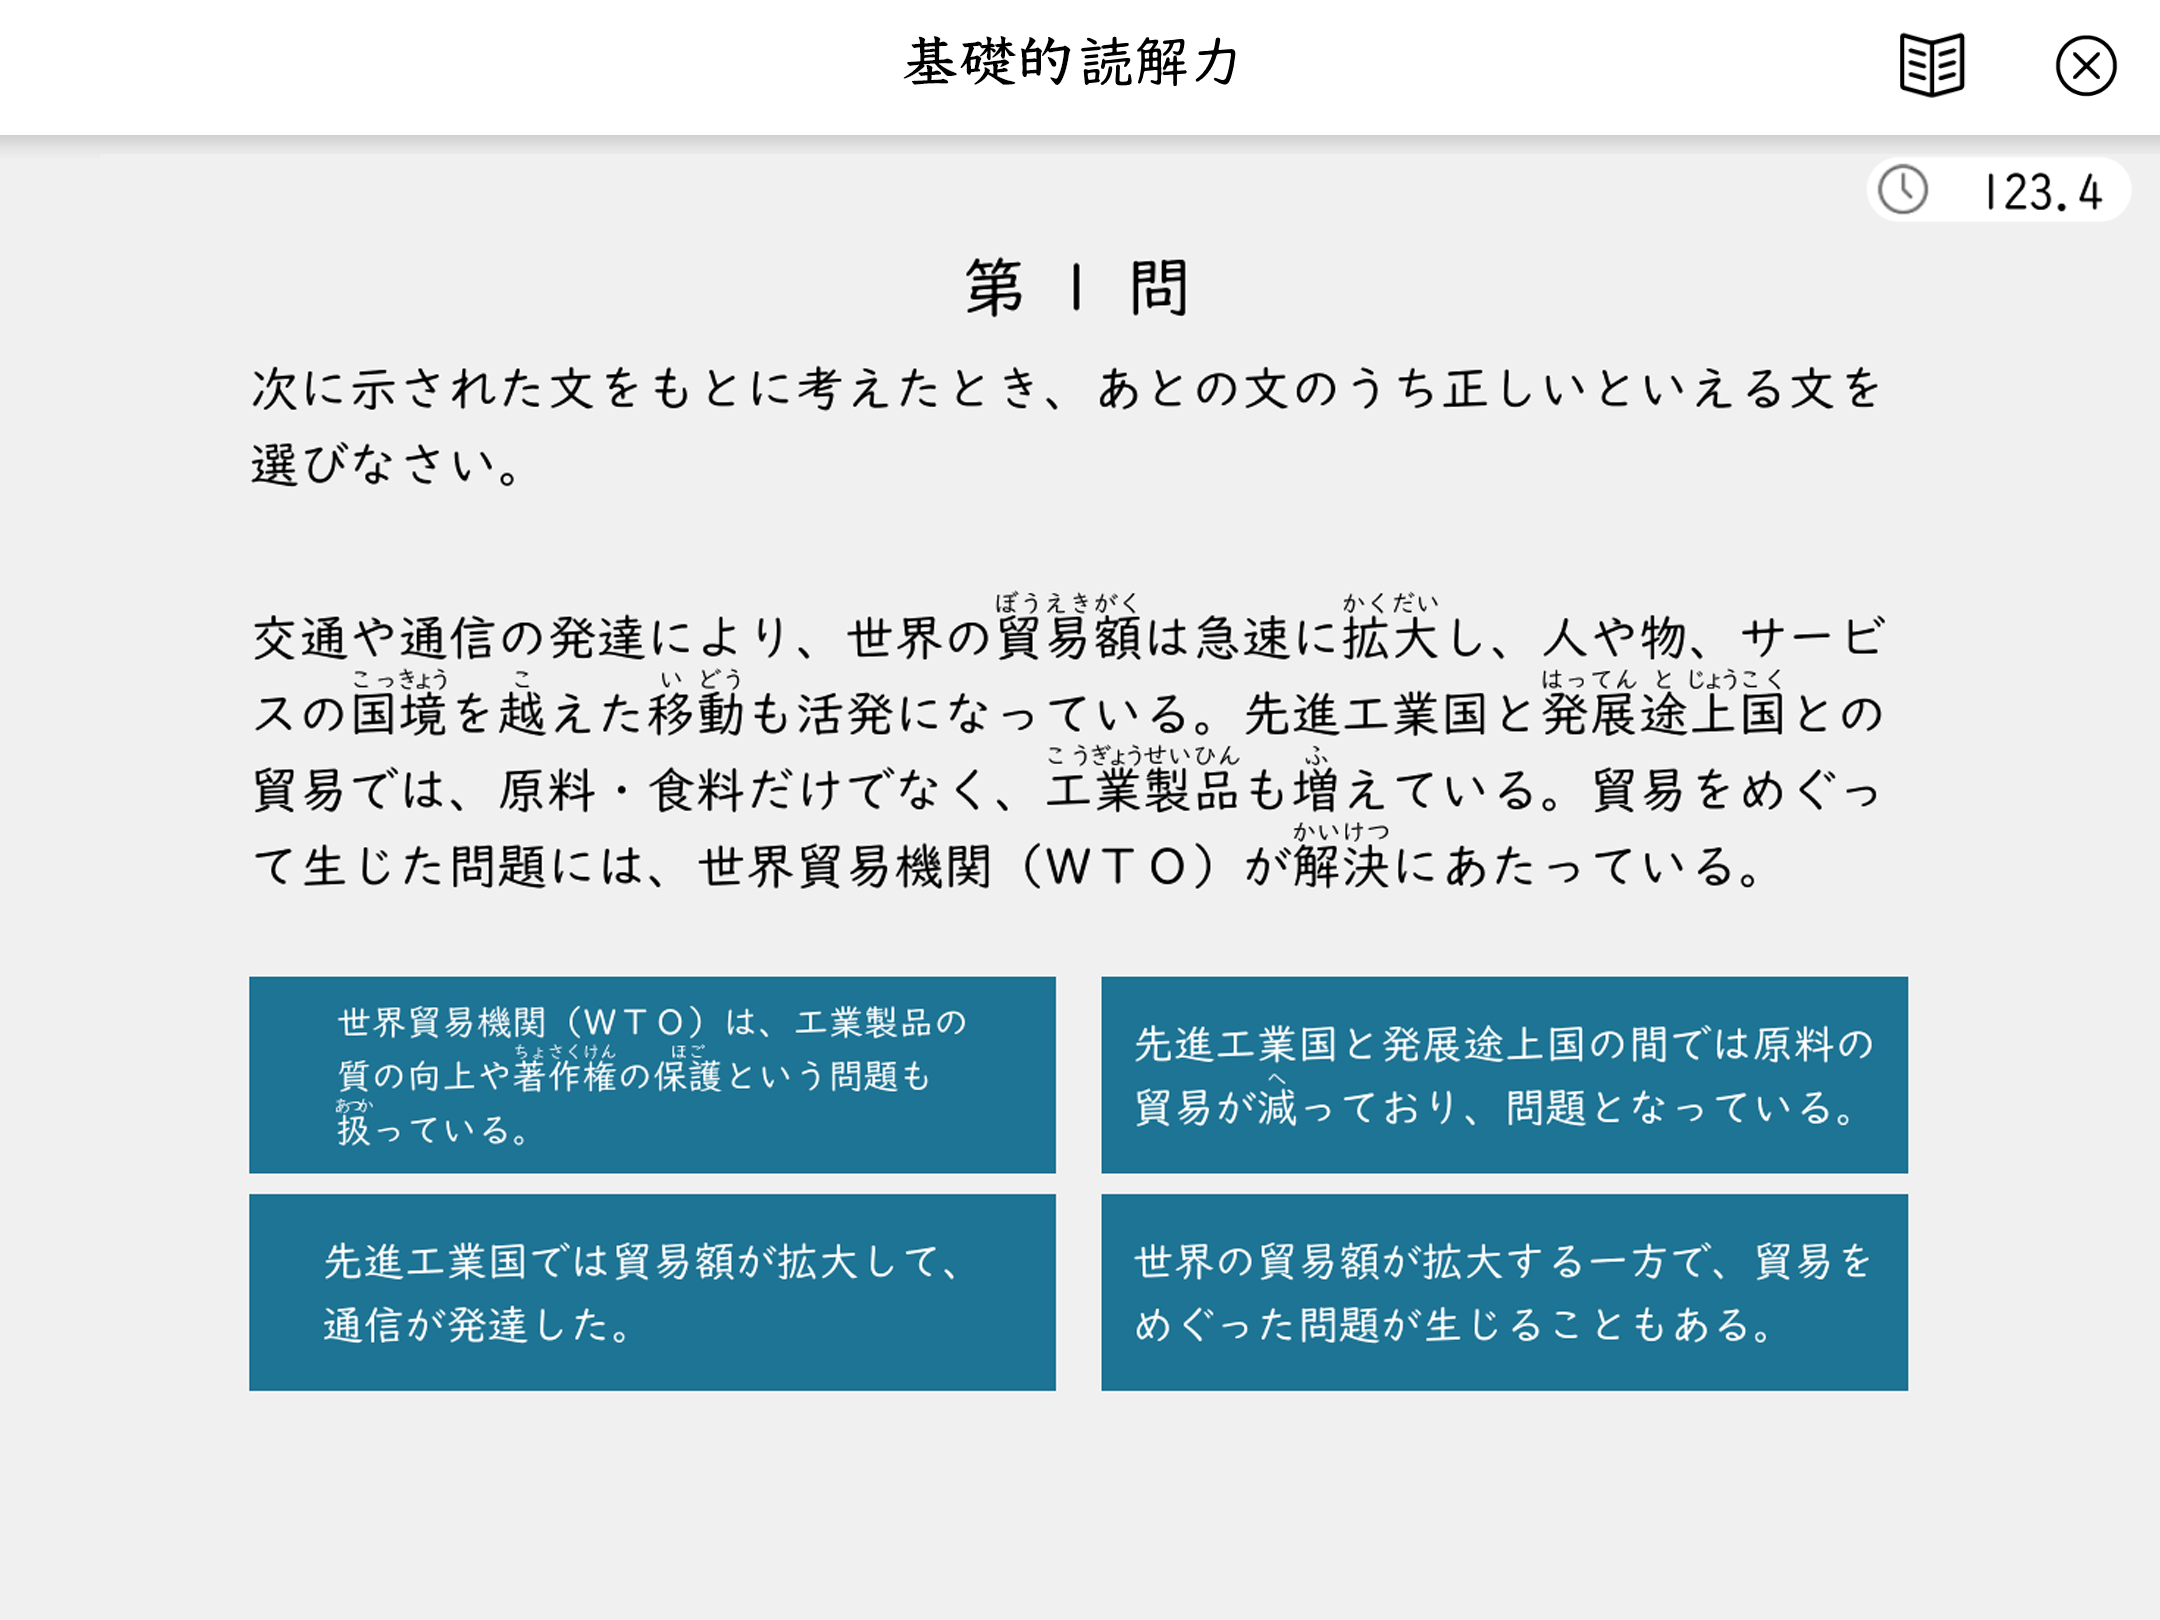Click the 基礎的読解力 page title

[1072, 63]
